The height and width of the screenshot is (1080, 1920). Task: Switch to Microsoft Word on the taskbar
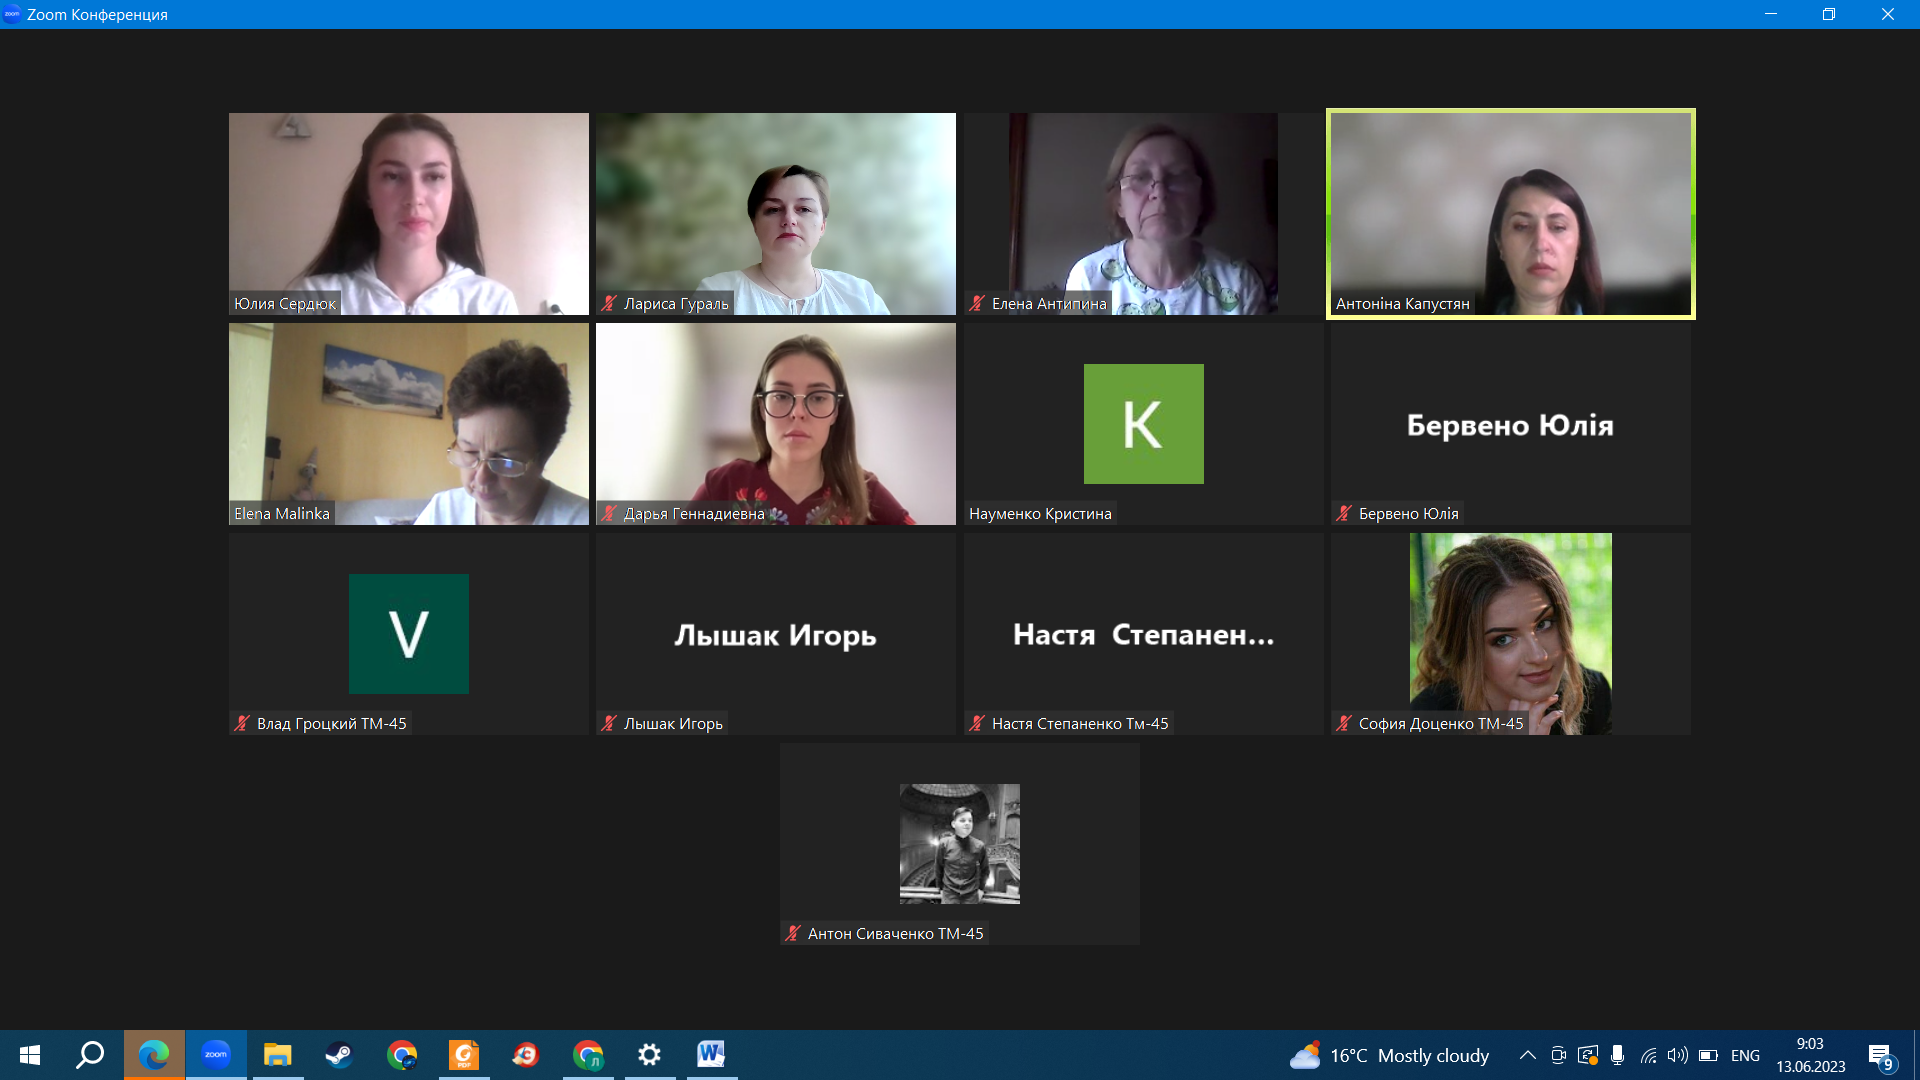[711, 1055]
